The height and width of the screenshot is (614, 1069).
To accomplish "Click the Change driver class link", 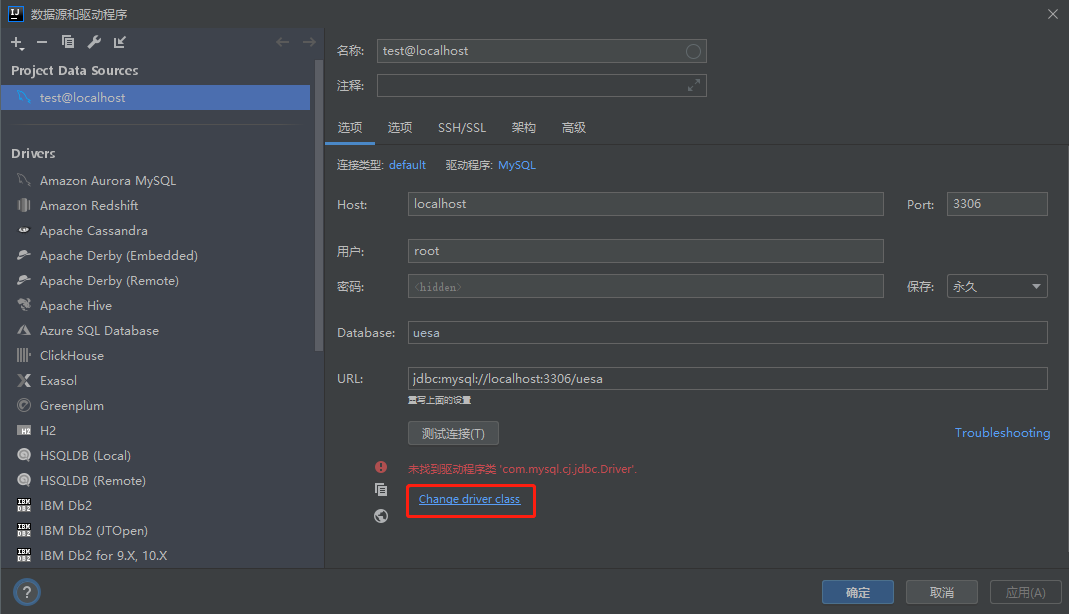I will click(x=470, y=499).
